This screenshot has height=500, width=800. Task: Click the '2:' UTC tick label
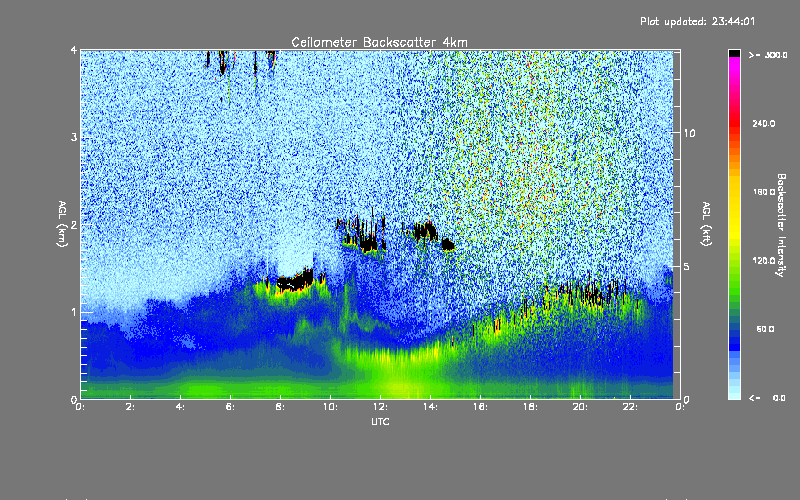pyautogui.click(x=131, y=407)
